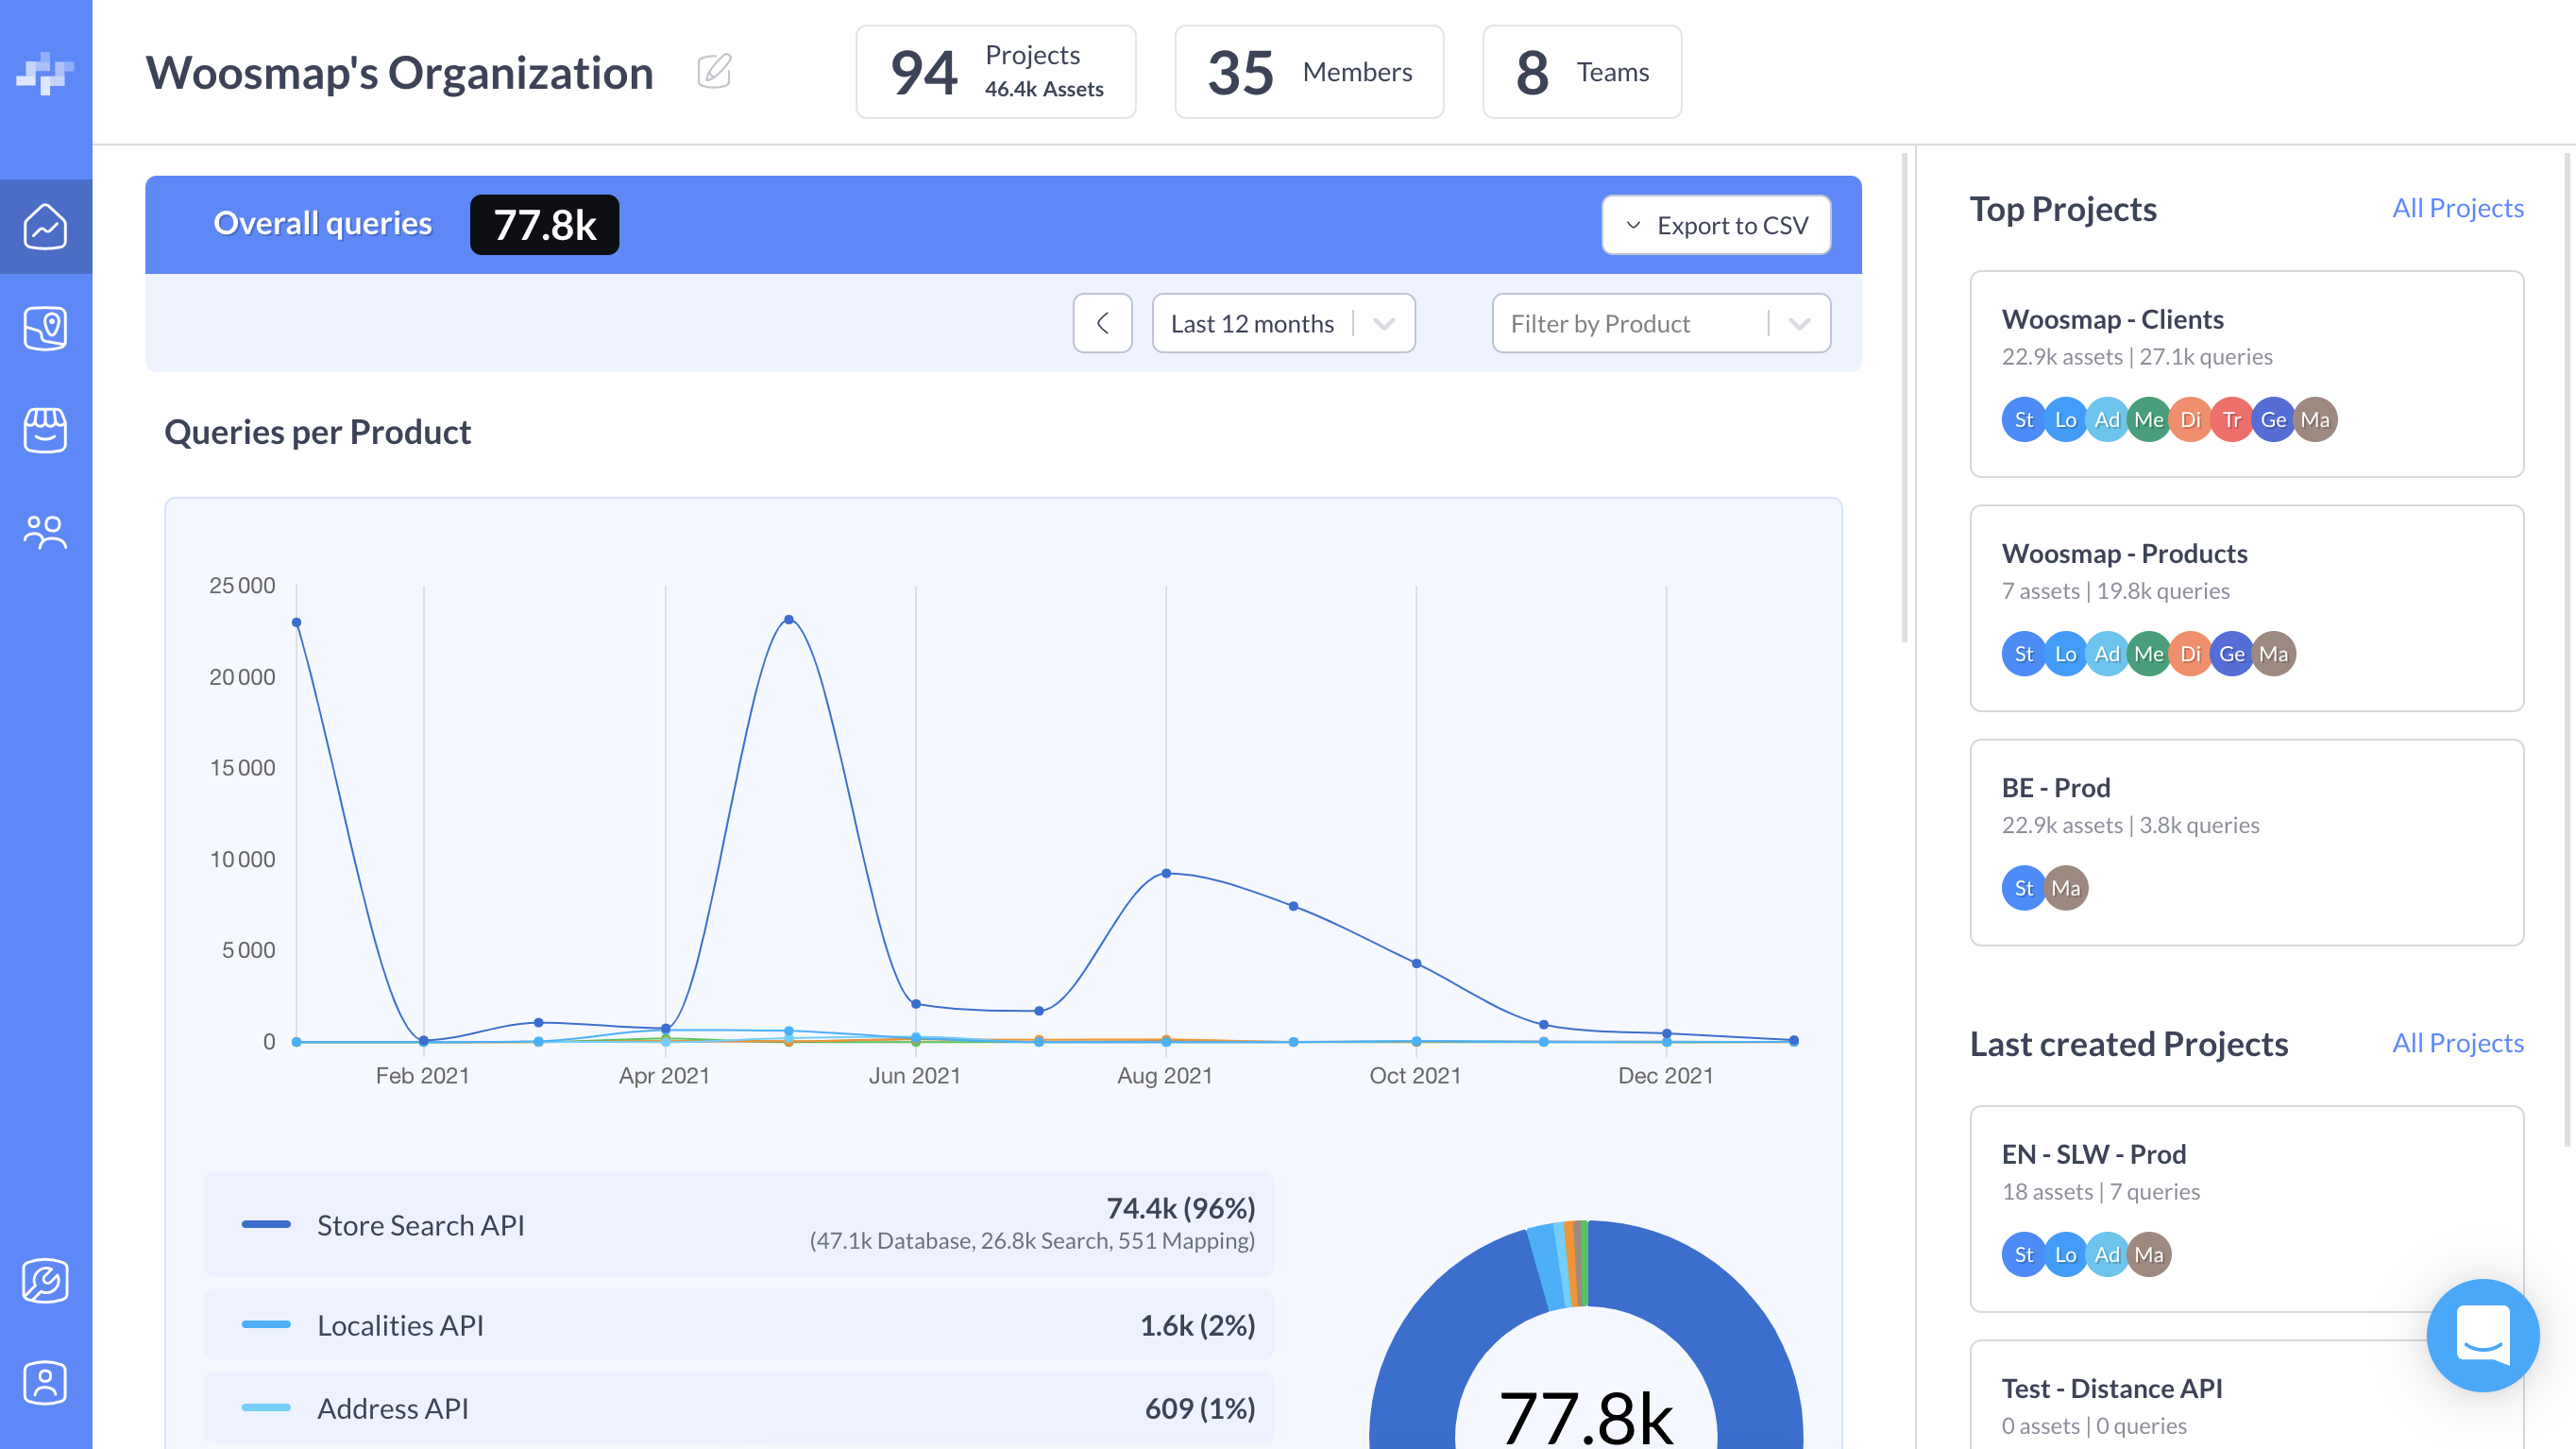Viewport: 2576px width, 1449px height.
Task: Toggle Localities API legend series
Action: [400, 1325]
